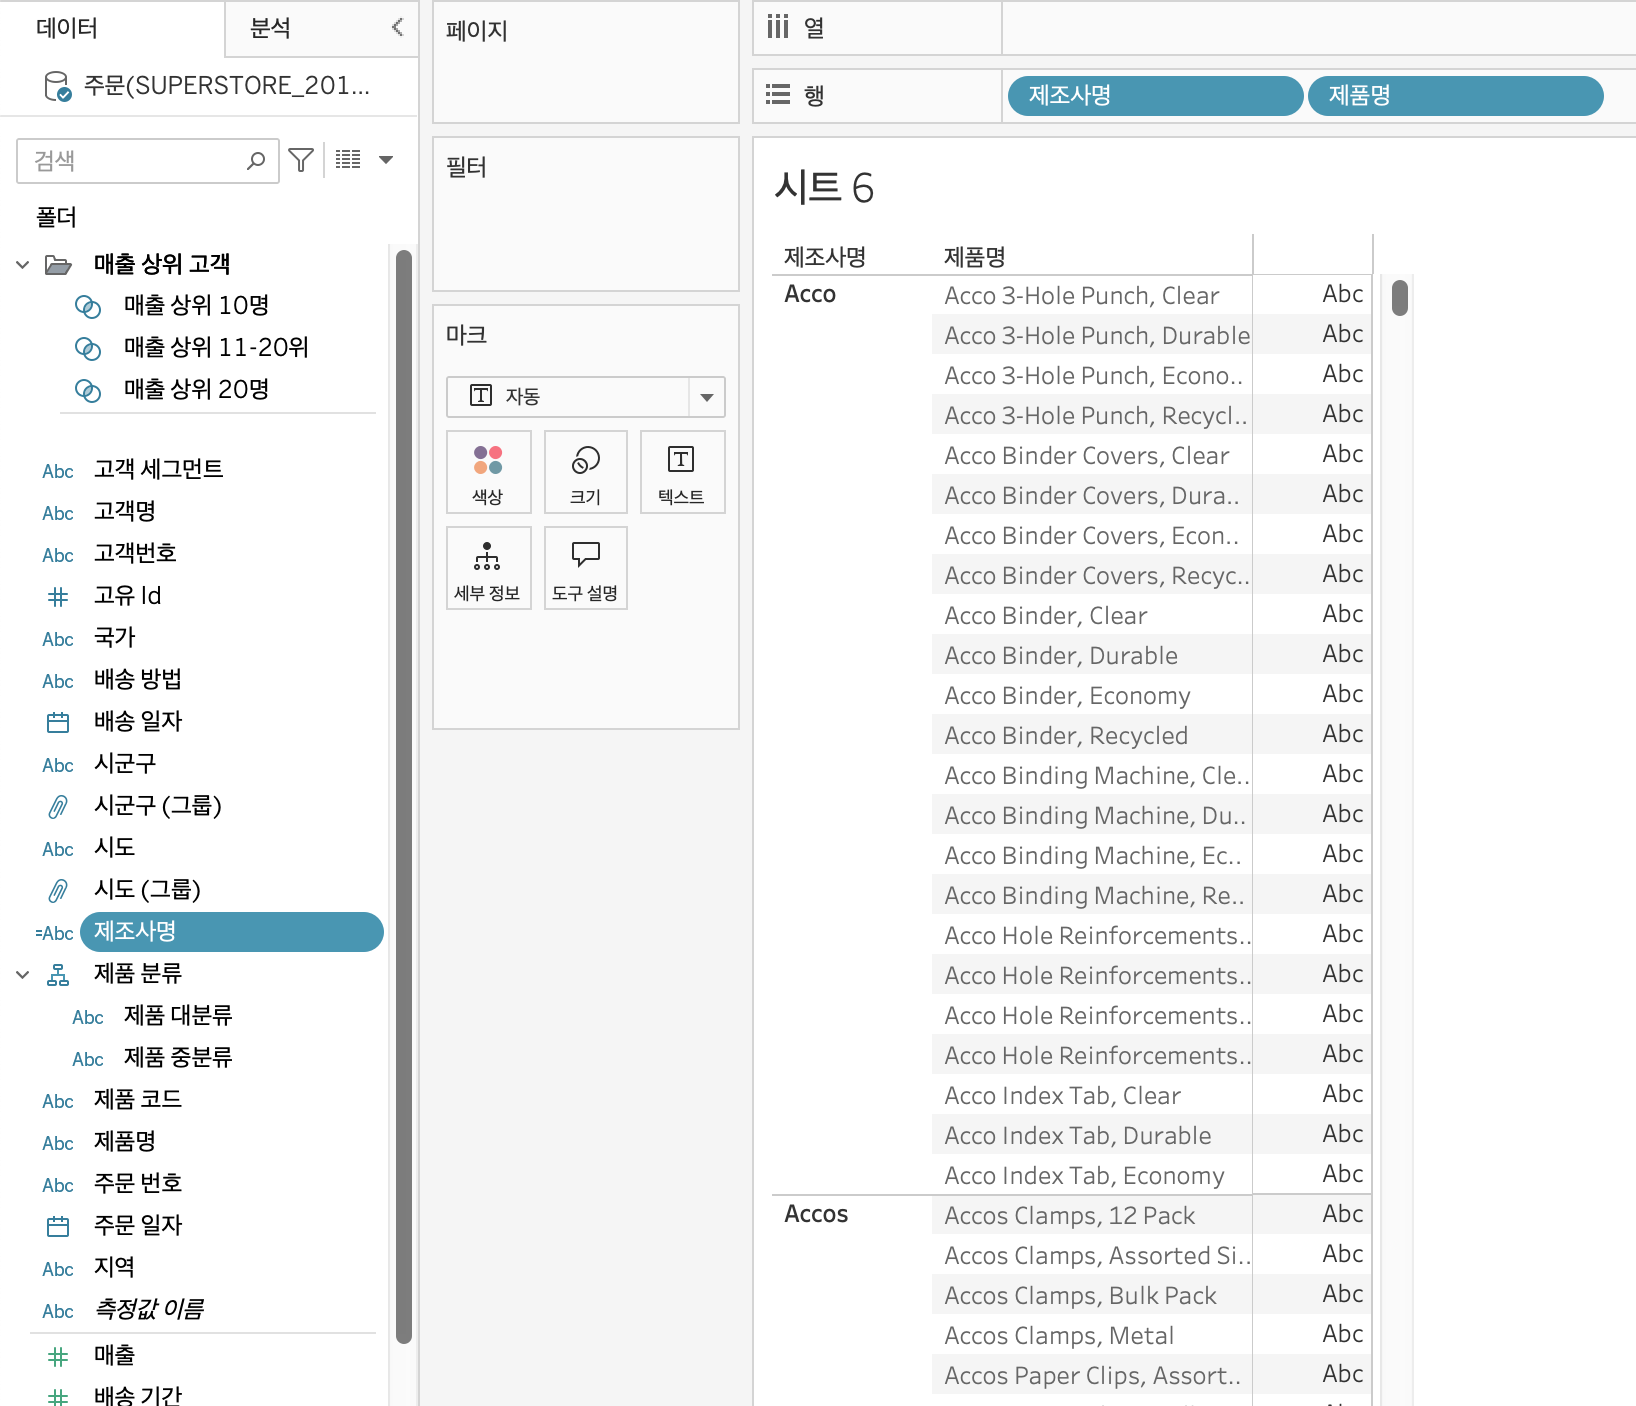Collapse the 매출 상위 고객 folder

pyautogui.click(x=23, y=264)
